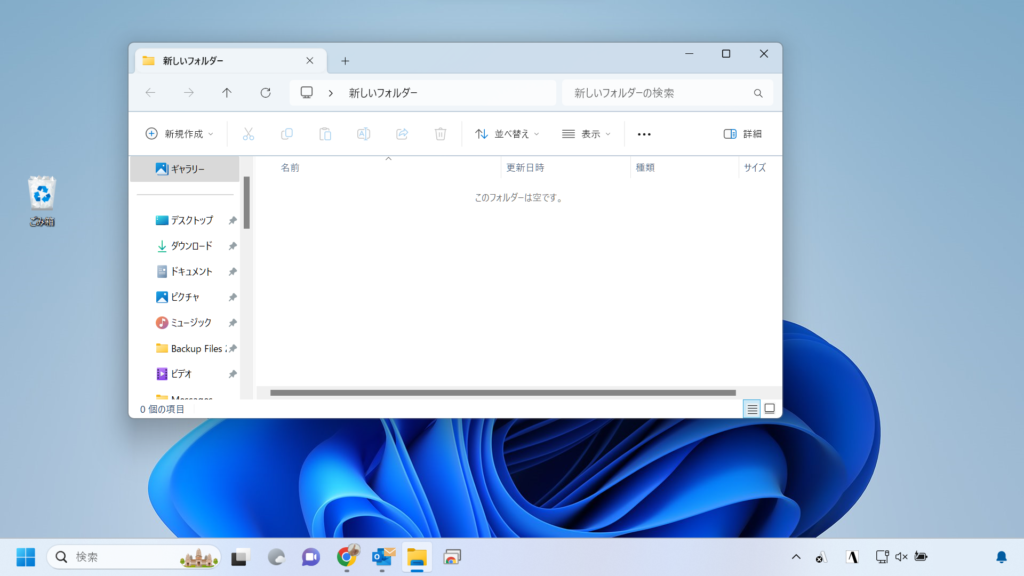Open the see more ellipsis menu
The image size is (1024, 576).
pos(644,134)
